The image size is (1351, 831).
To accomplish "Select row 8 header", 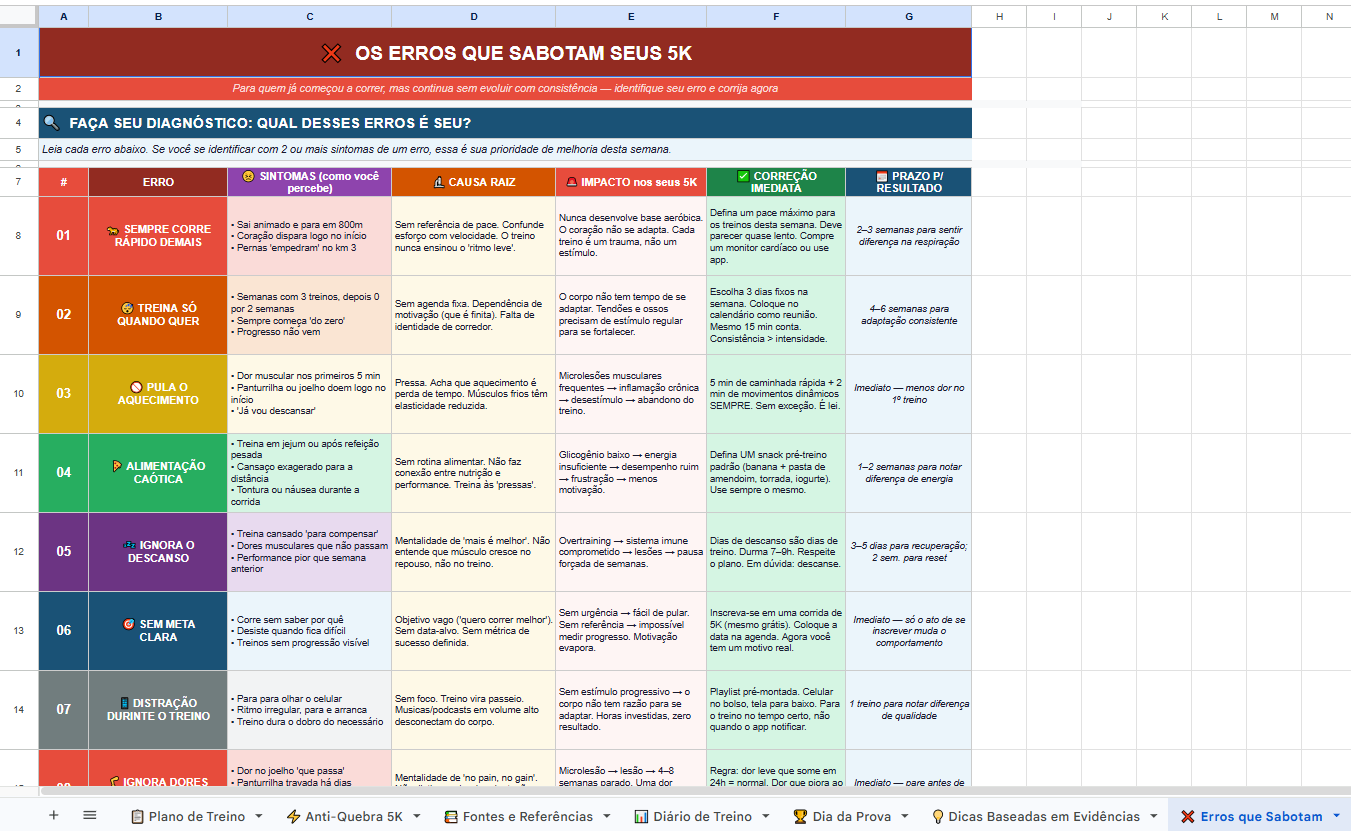I will [19, 236].
